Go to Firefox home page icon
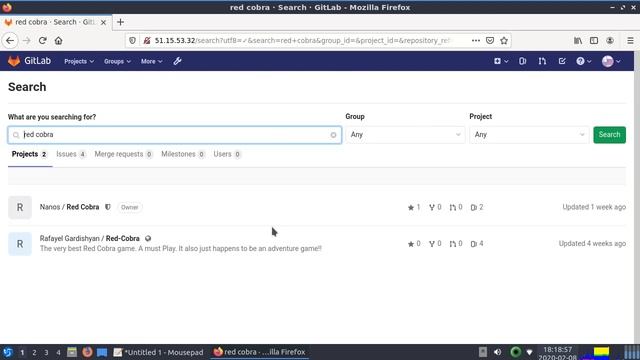Viewport: 640px width, 360px height. coord(58,40)
